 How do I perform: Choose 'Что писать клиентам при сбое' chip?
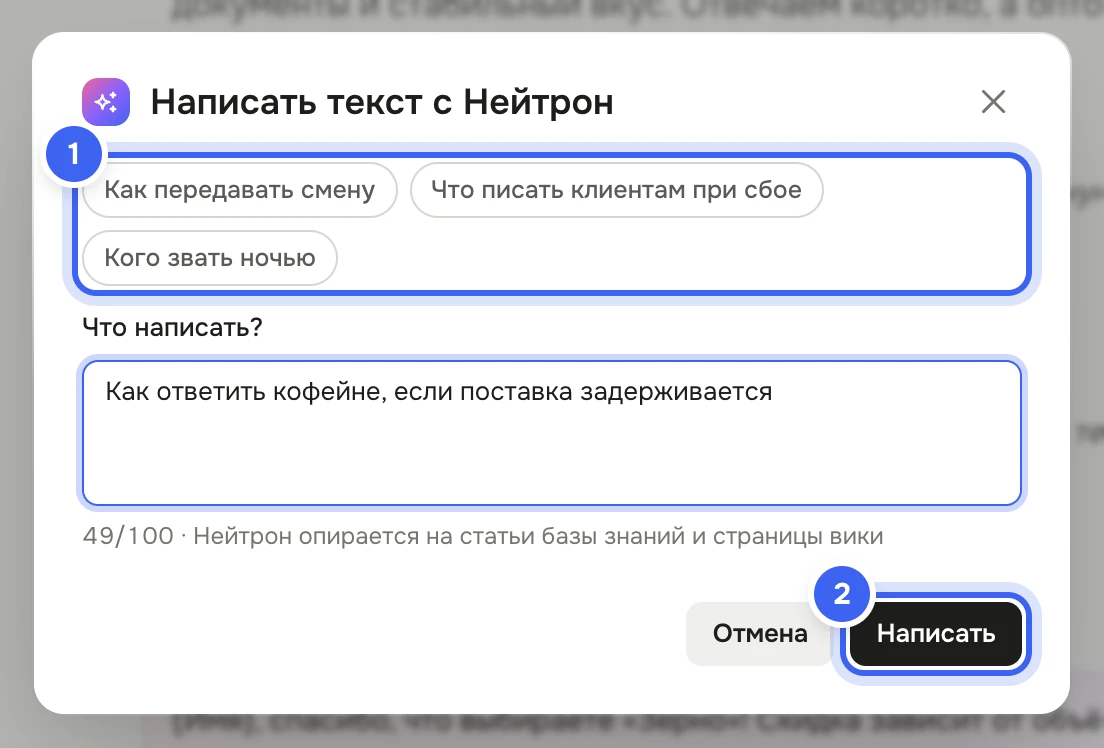[x=617, y=190]
